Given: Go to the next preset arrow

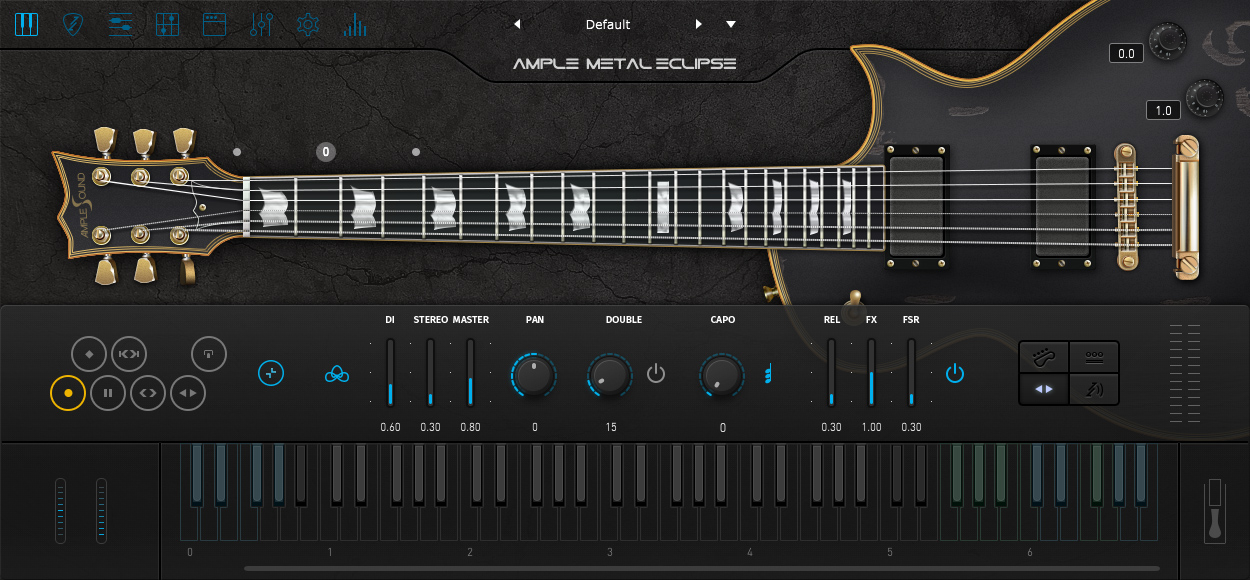Looking at the screenshot, I should (699, 24).
